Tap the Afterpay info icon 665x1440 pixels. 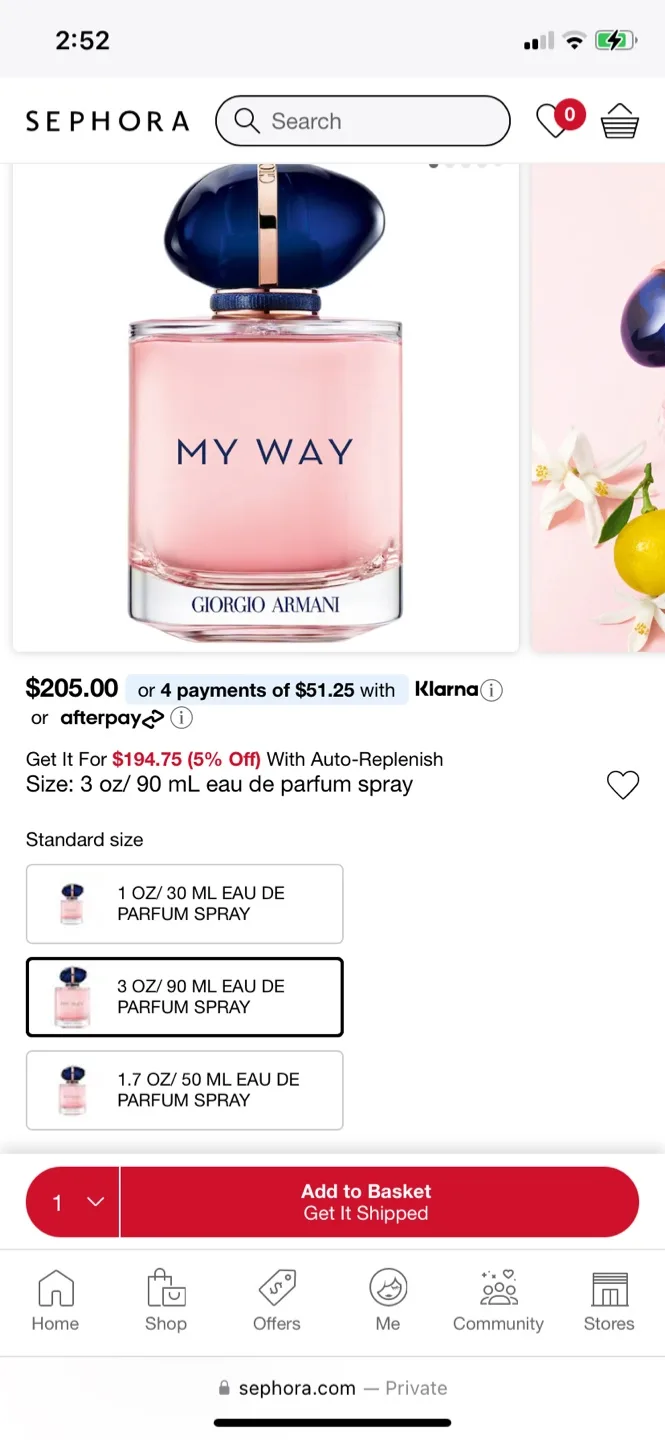[x=181, y=718]
